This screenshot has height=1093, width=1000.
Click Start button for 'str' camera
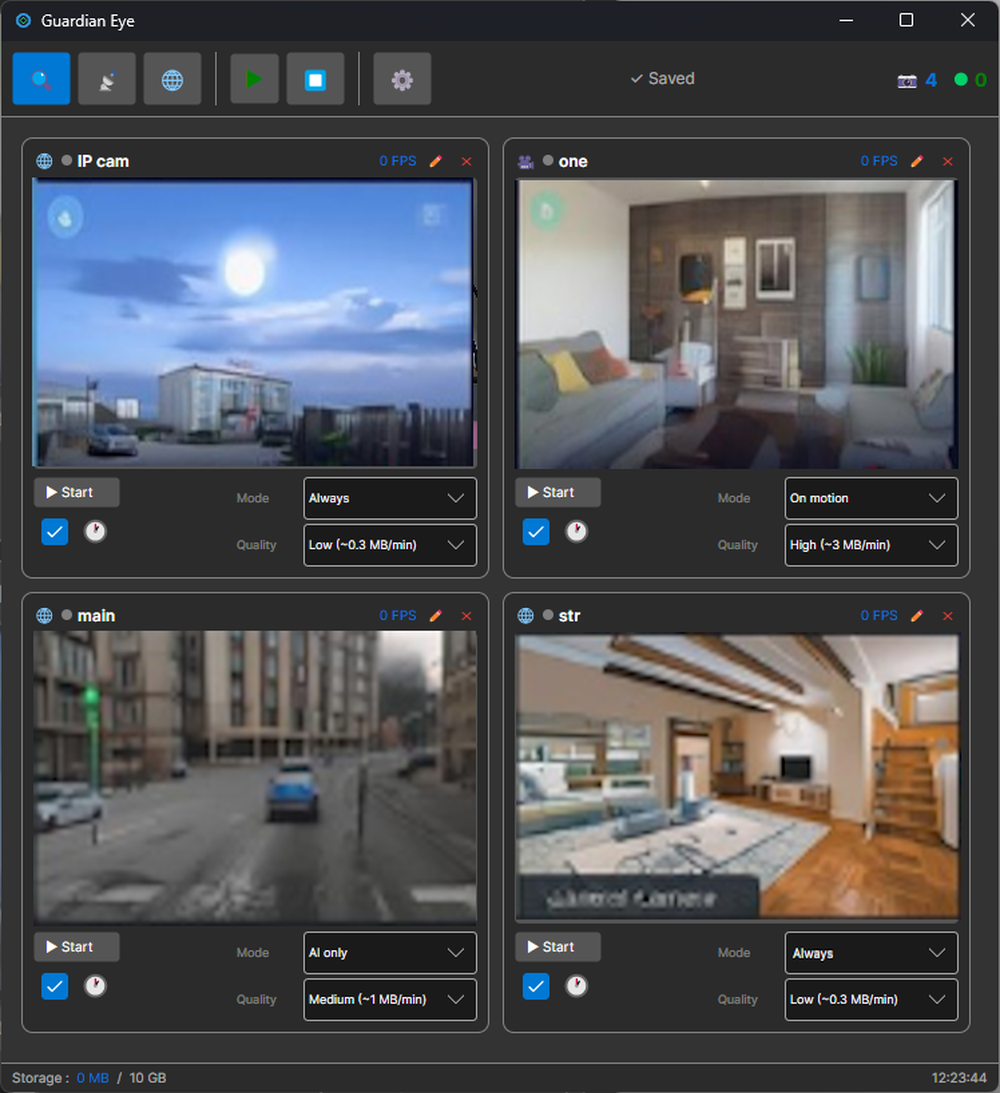tap(558, 947)
